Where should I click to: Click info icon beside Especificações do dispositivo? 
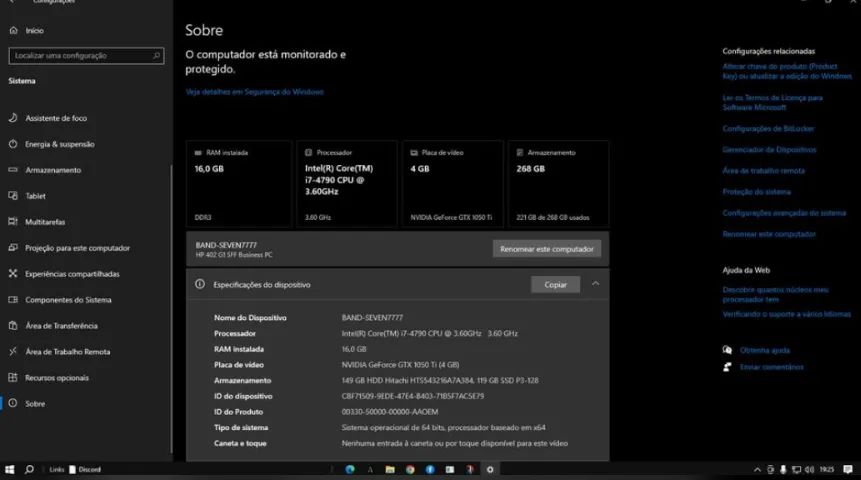click(200, 284)
